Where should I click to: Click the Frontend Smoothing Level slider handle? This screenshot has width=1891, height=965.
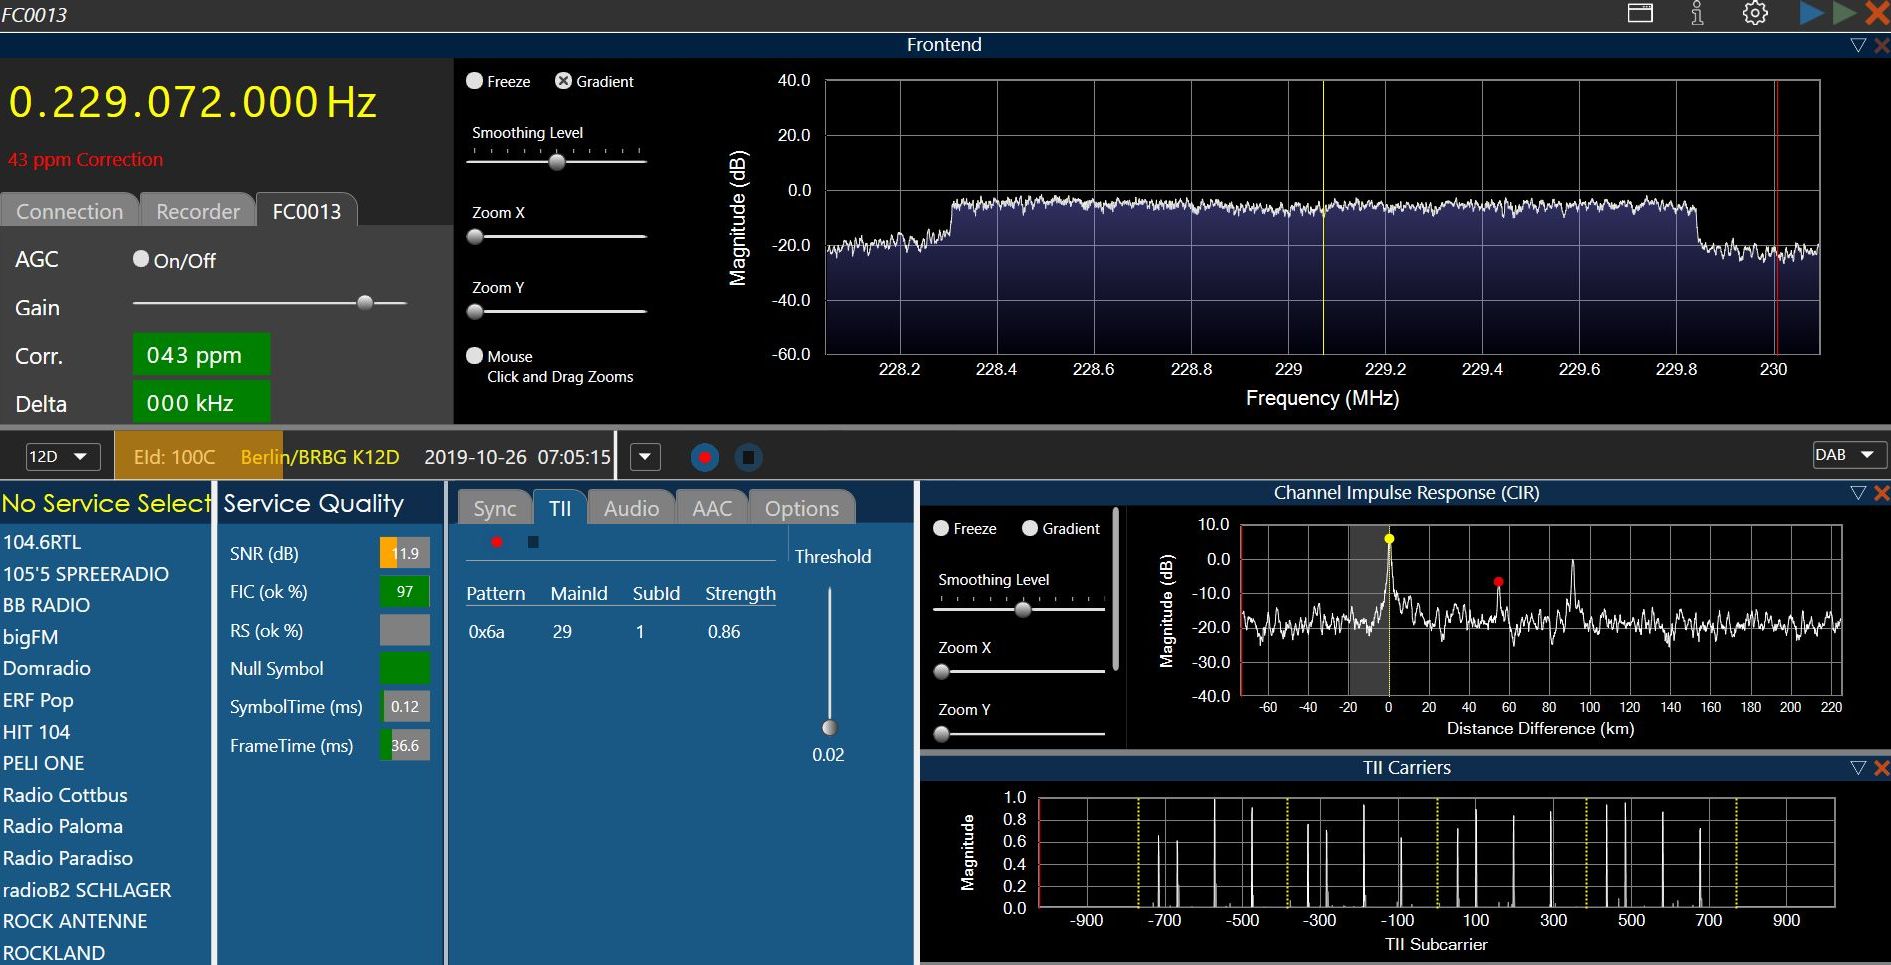click(557, 161)
